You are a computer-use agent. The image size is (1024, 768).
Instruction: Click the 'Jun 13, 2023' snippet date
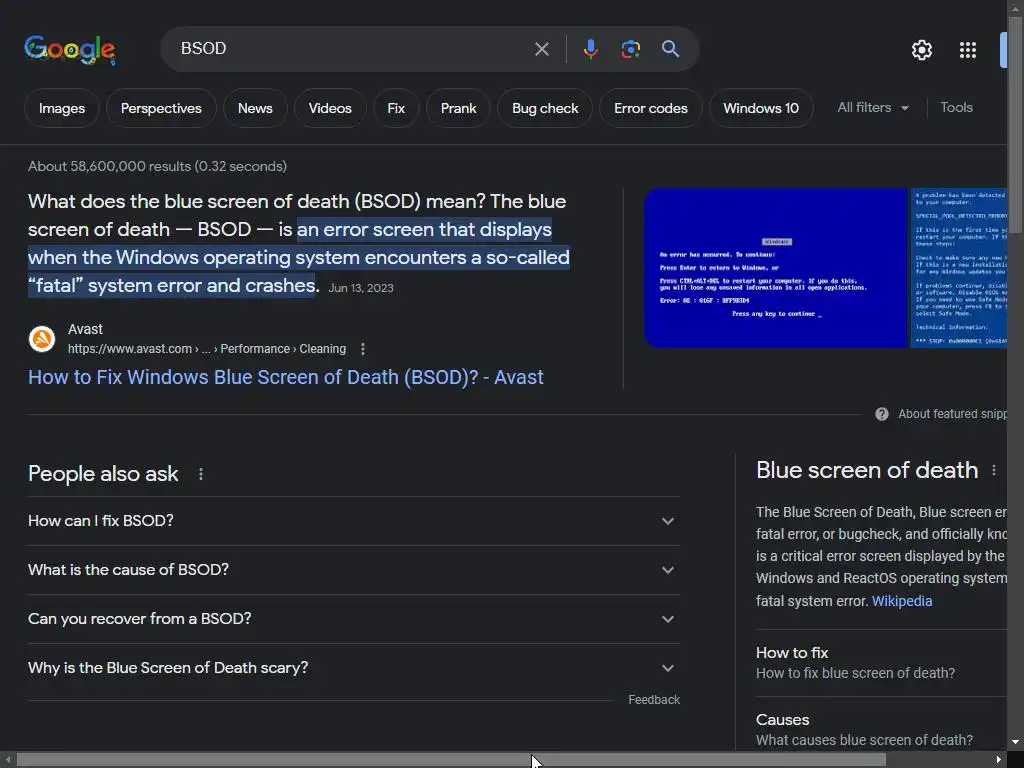pyautogui.click(x=361, y=288)
